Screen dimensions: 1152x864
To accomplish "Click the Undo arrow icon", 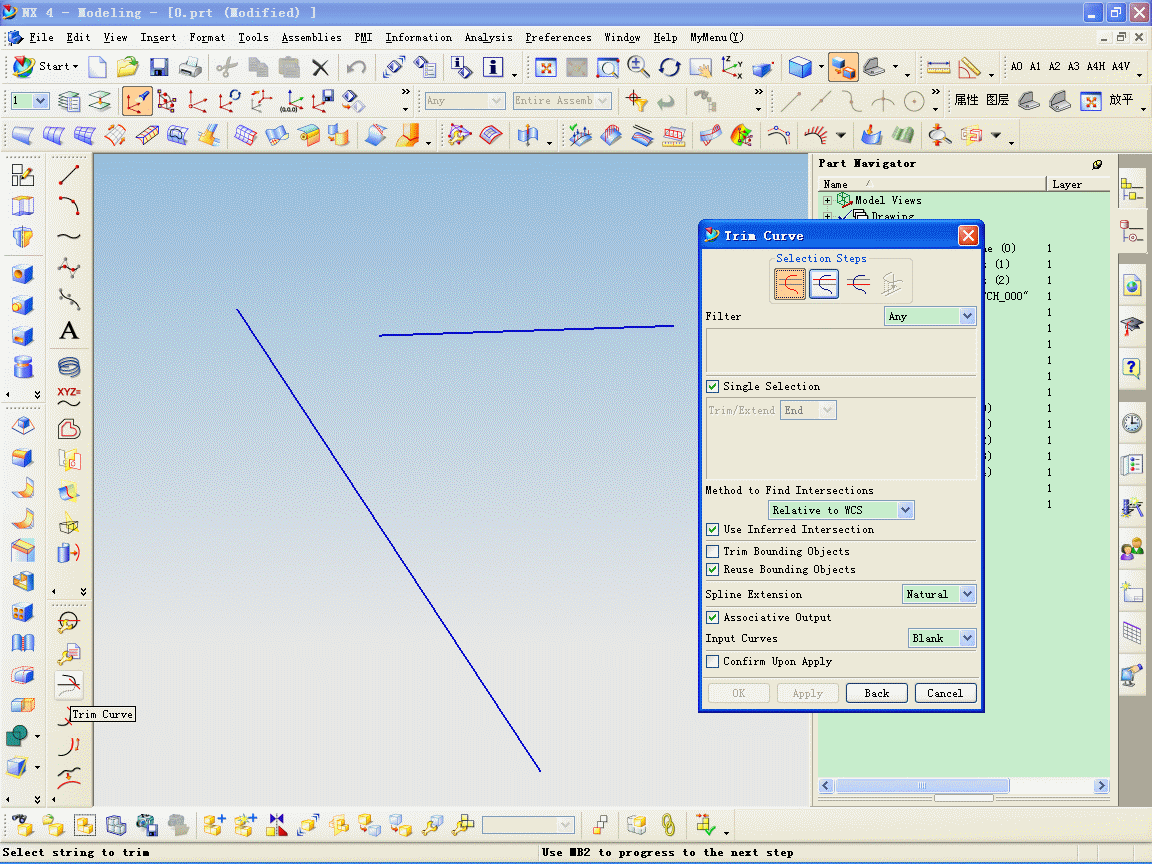I will click(356, 68).
